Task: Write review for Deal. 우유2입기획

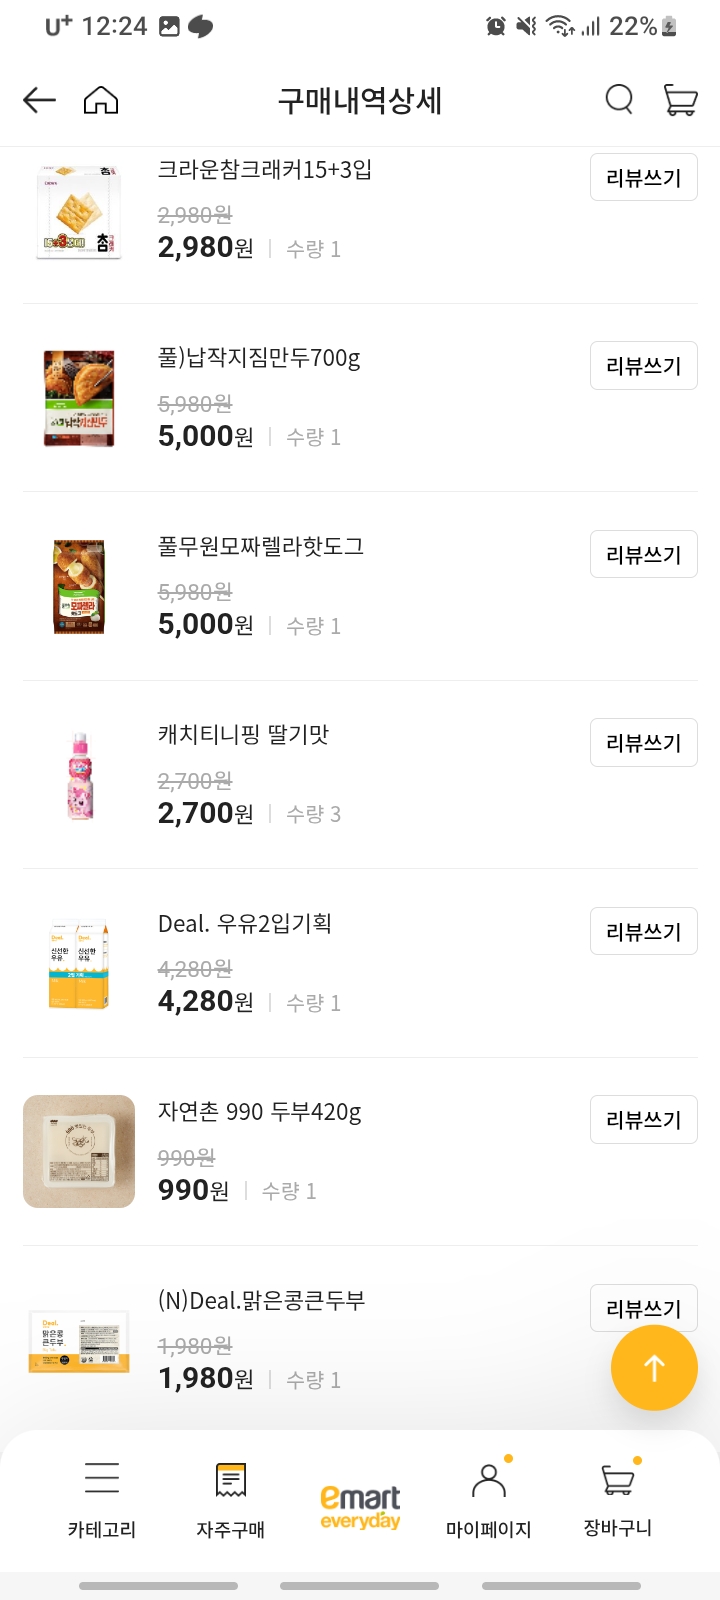Action: (643, 932)
